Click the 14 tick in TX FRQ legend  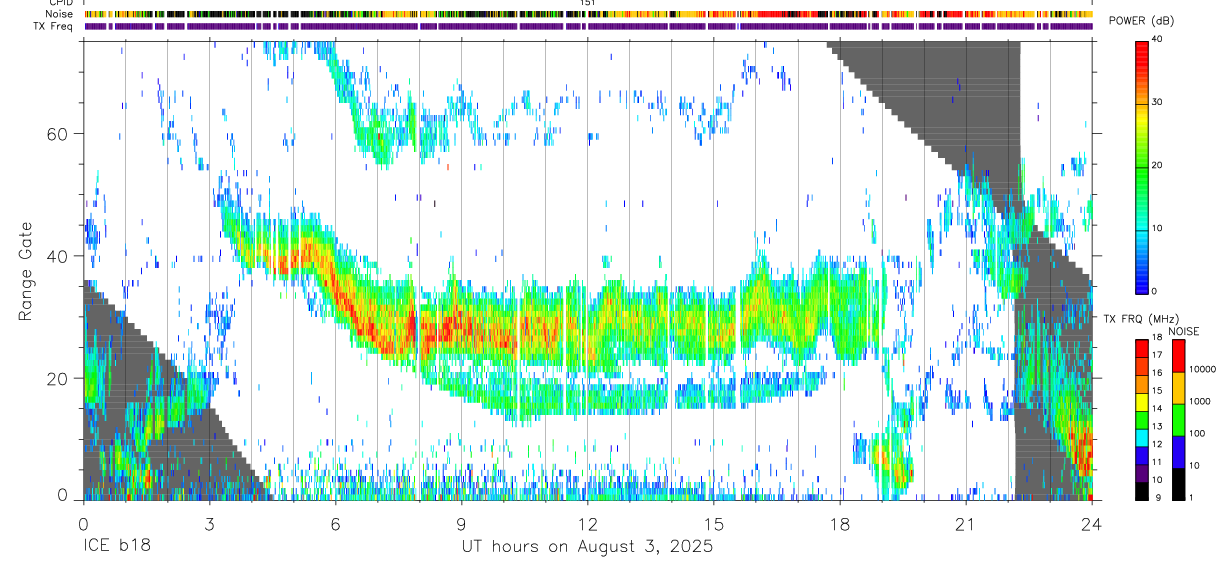(1157, 408)
